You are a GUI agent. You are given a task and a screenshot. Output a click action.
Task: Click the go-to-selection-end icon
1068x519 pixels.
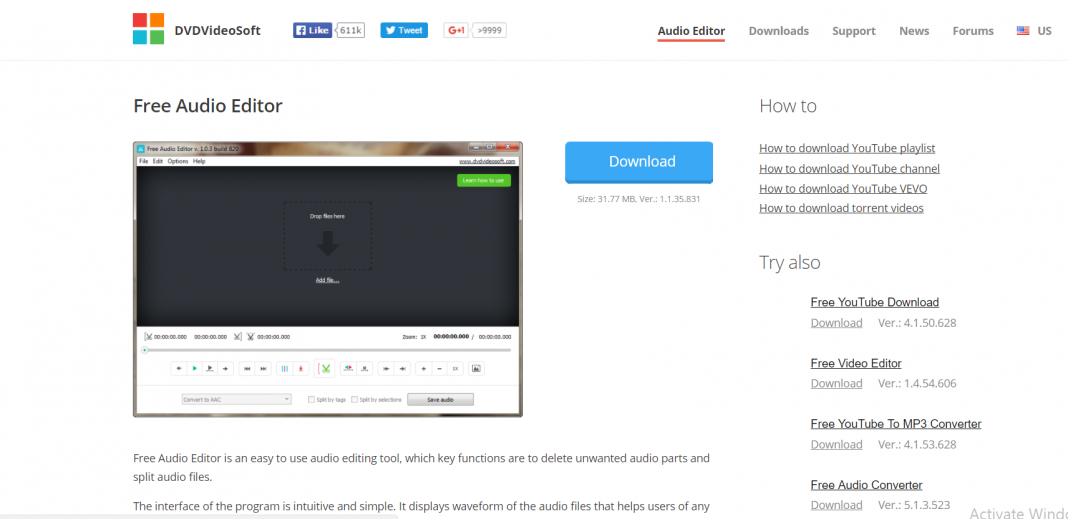pos(403,368)
